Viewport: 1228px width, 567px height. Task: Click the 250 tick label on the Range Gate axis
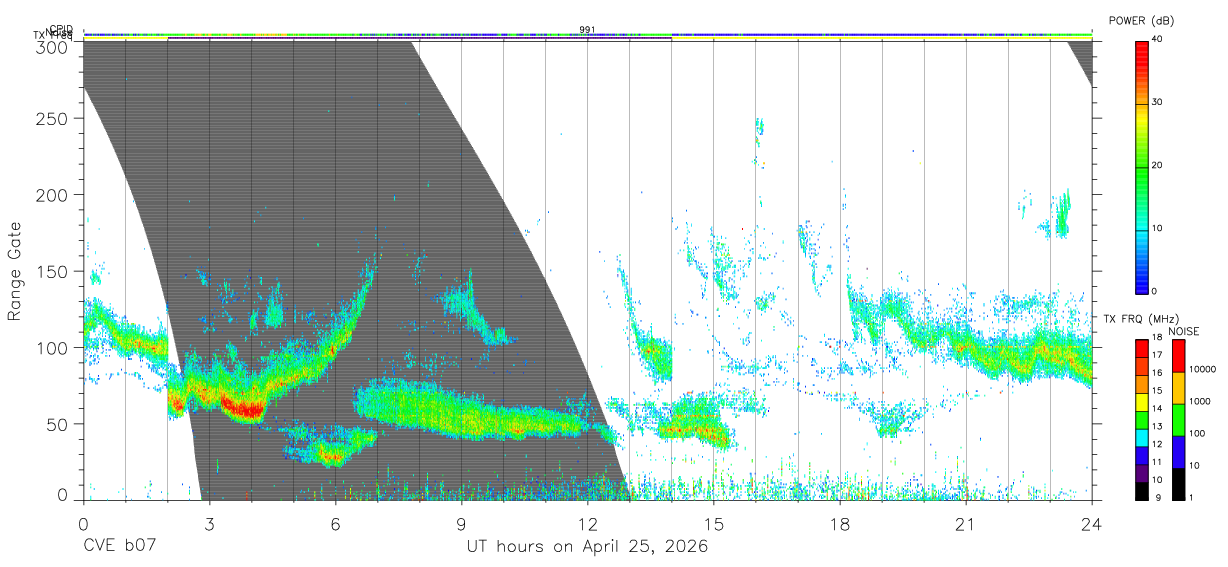click(x=52, y=119)
